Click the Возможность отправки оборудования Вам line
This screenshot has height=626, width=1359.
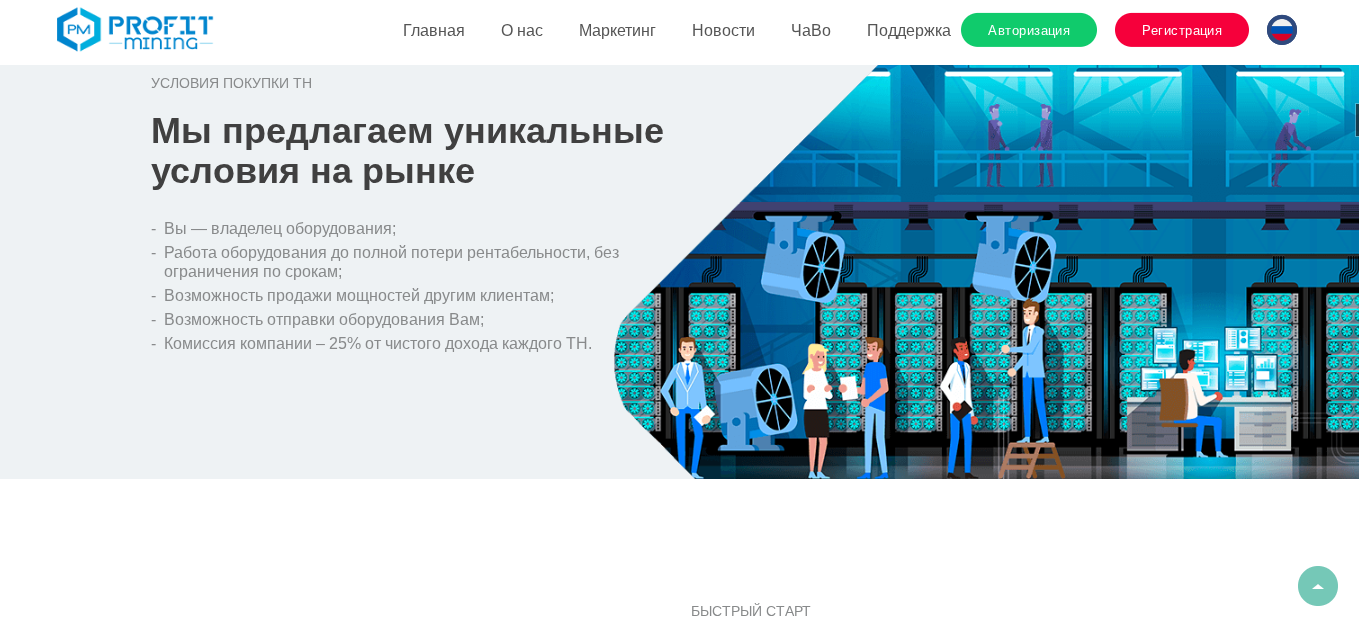coord(324,319)
